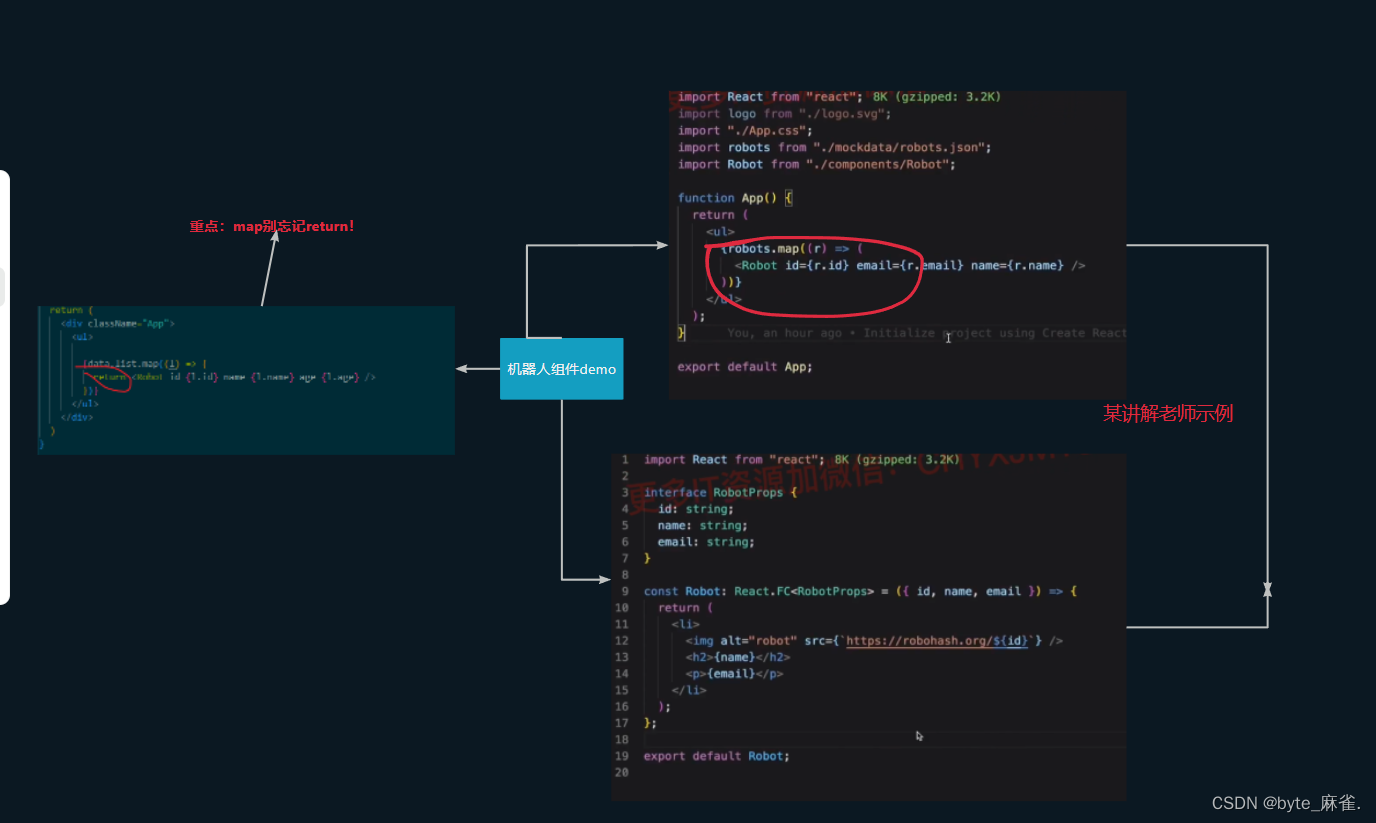Screen dimensions: 1376x823
Task: Open the teal data_list.map code image
Action: (246, 380)
